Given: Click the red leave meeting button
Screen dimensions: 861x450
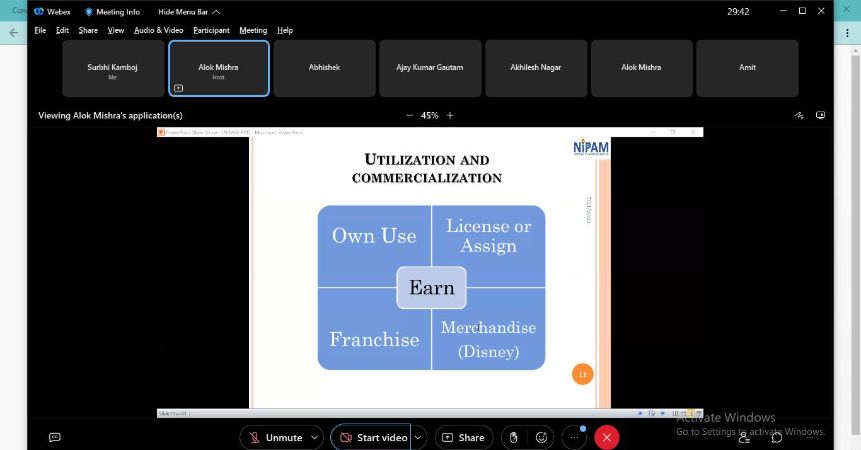Looking at the screenshot, I should tap(606, 437).
